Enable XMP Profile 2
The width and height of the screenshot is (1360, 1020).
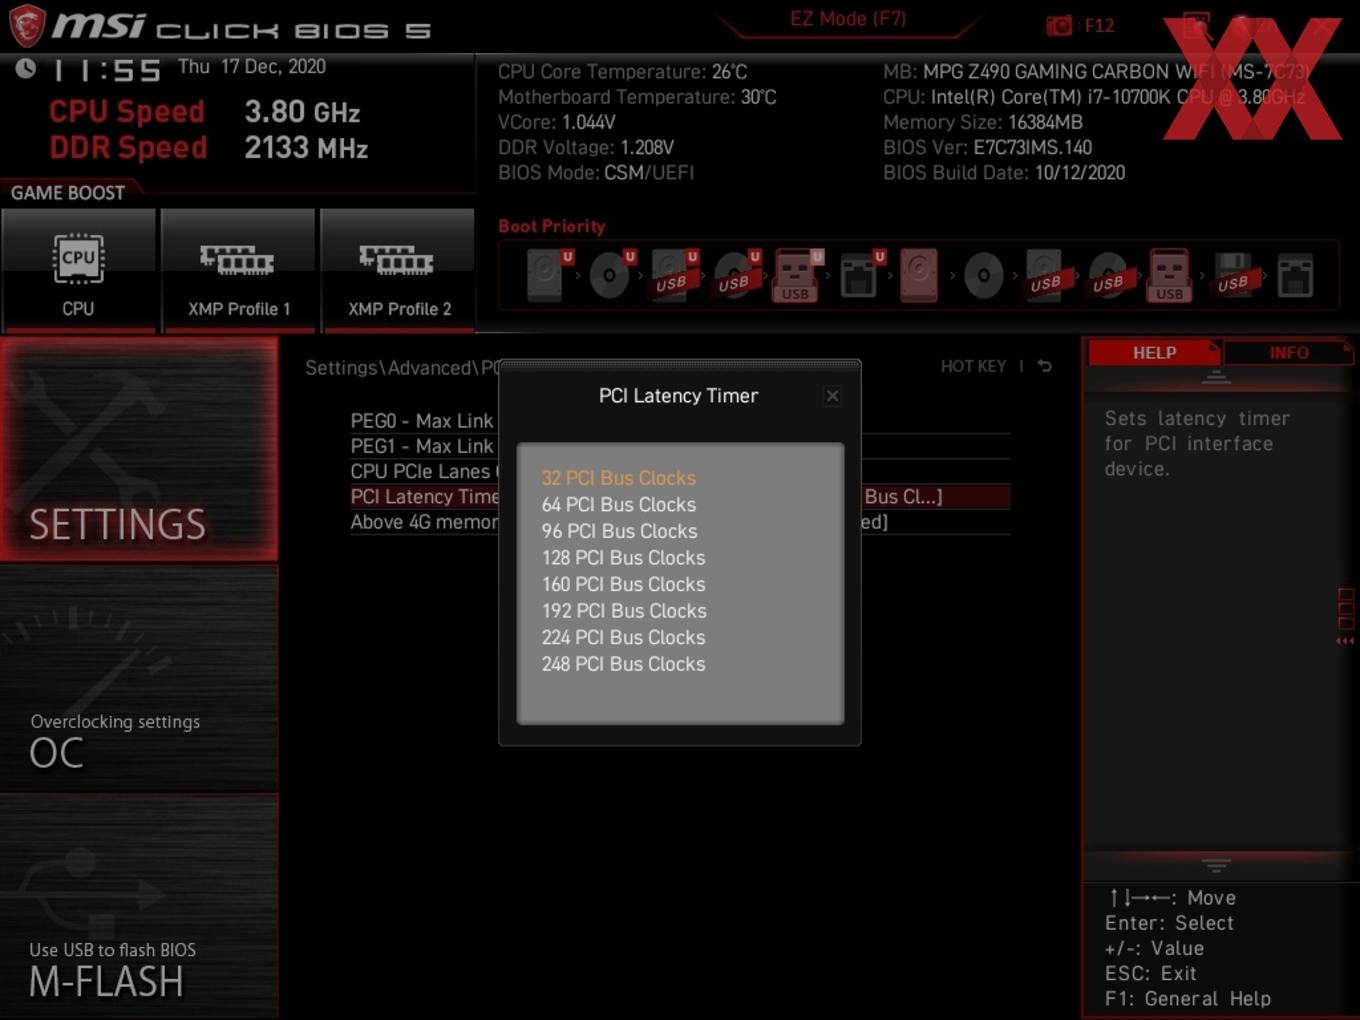click(398, 270)
